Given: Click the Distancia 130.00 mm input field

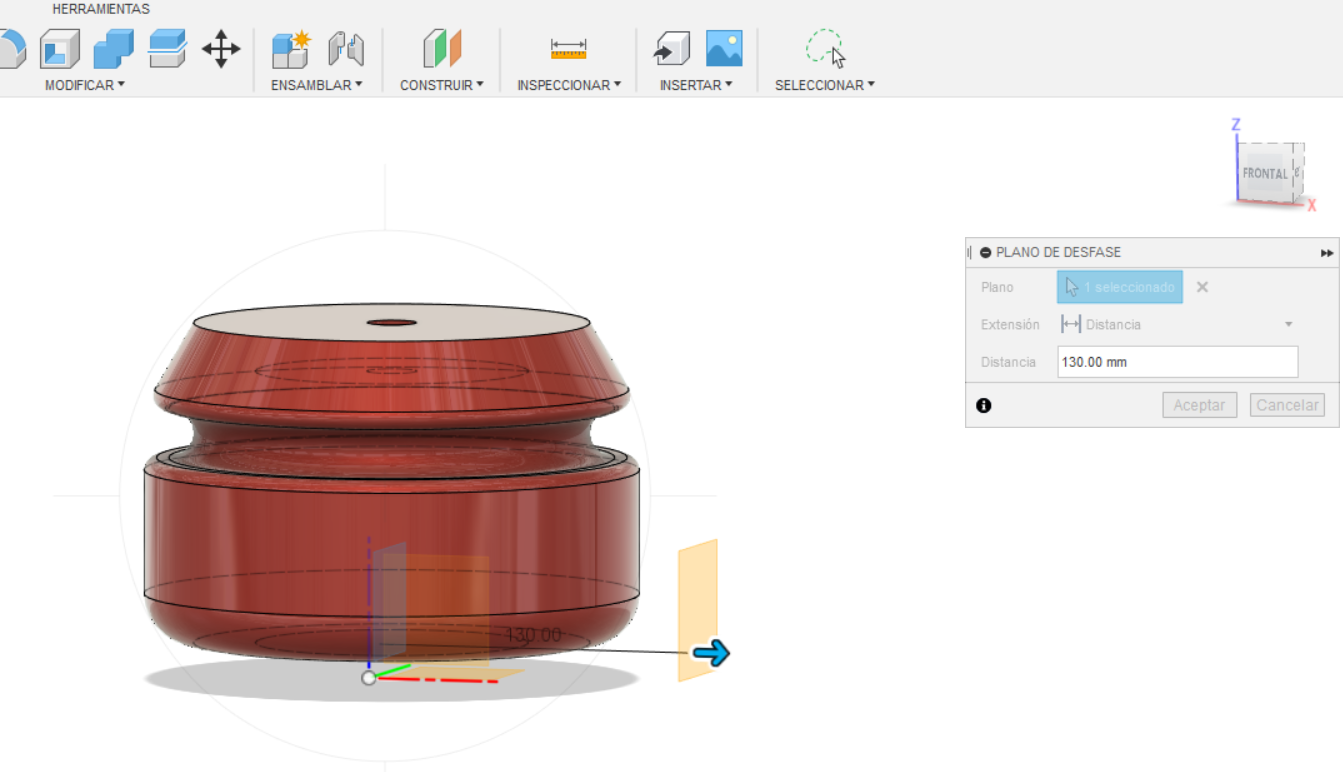Looking at the screenshot, I should (1178, 362).
